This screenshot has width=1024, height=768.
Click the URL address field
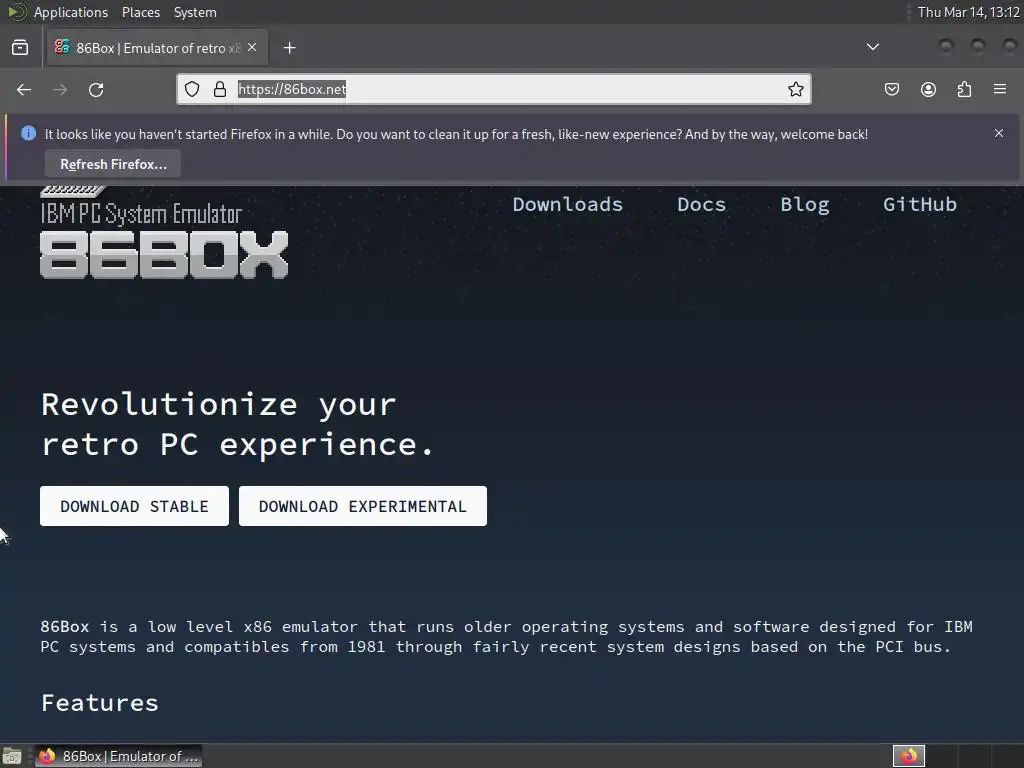point(494,89)
